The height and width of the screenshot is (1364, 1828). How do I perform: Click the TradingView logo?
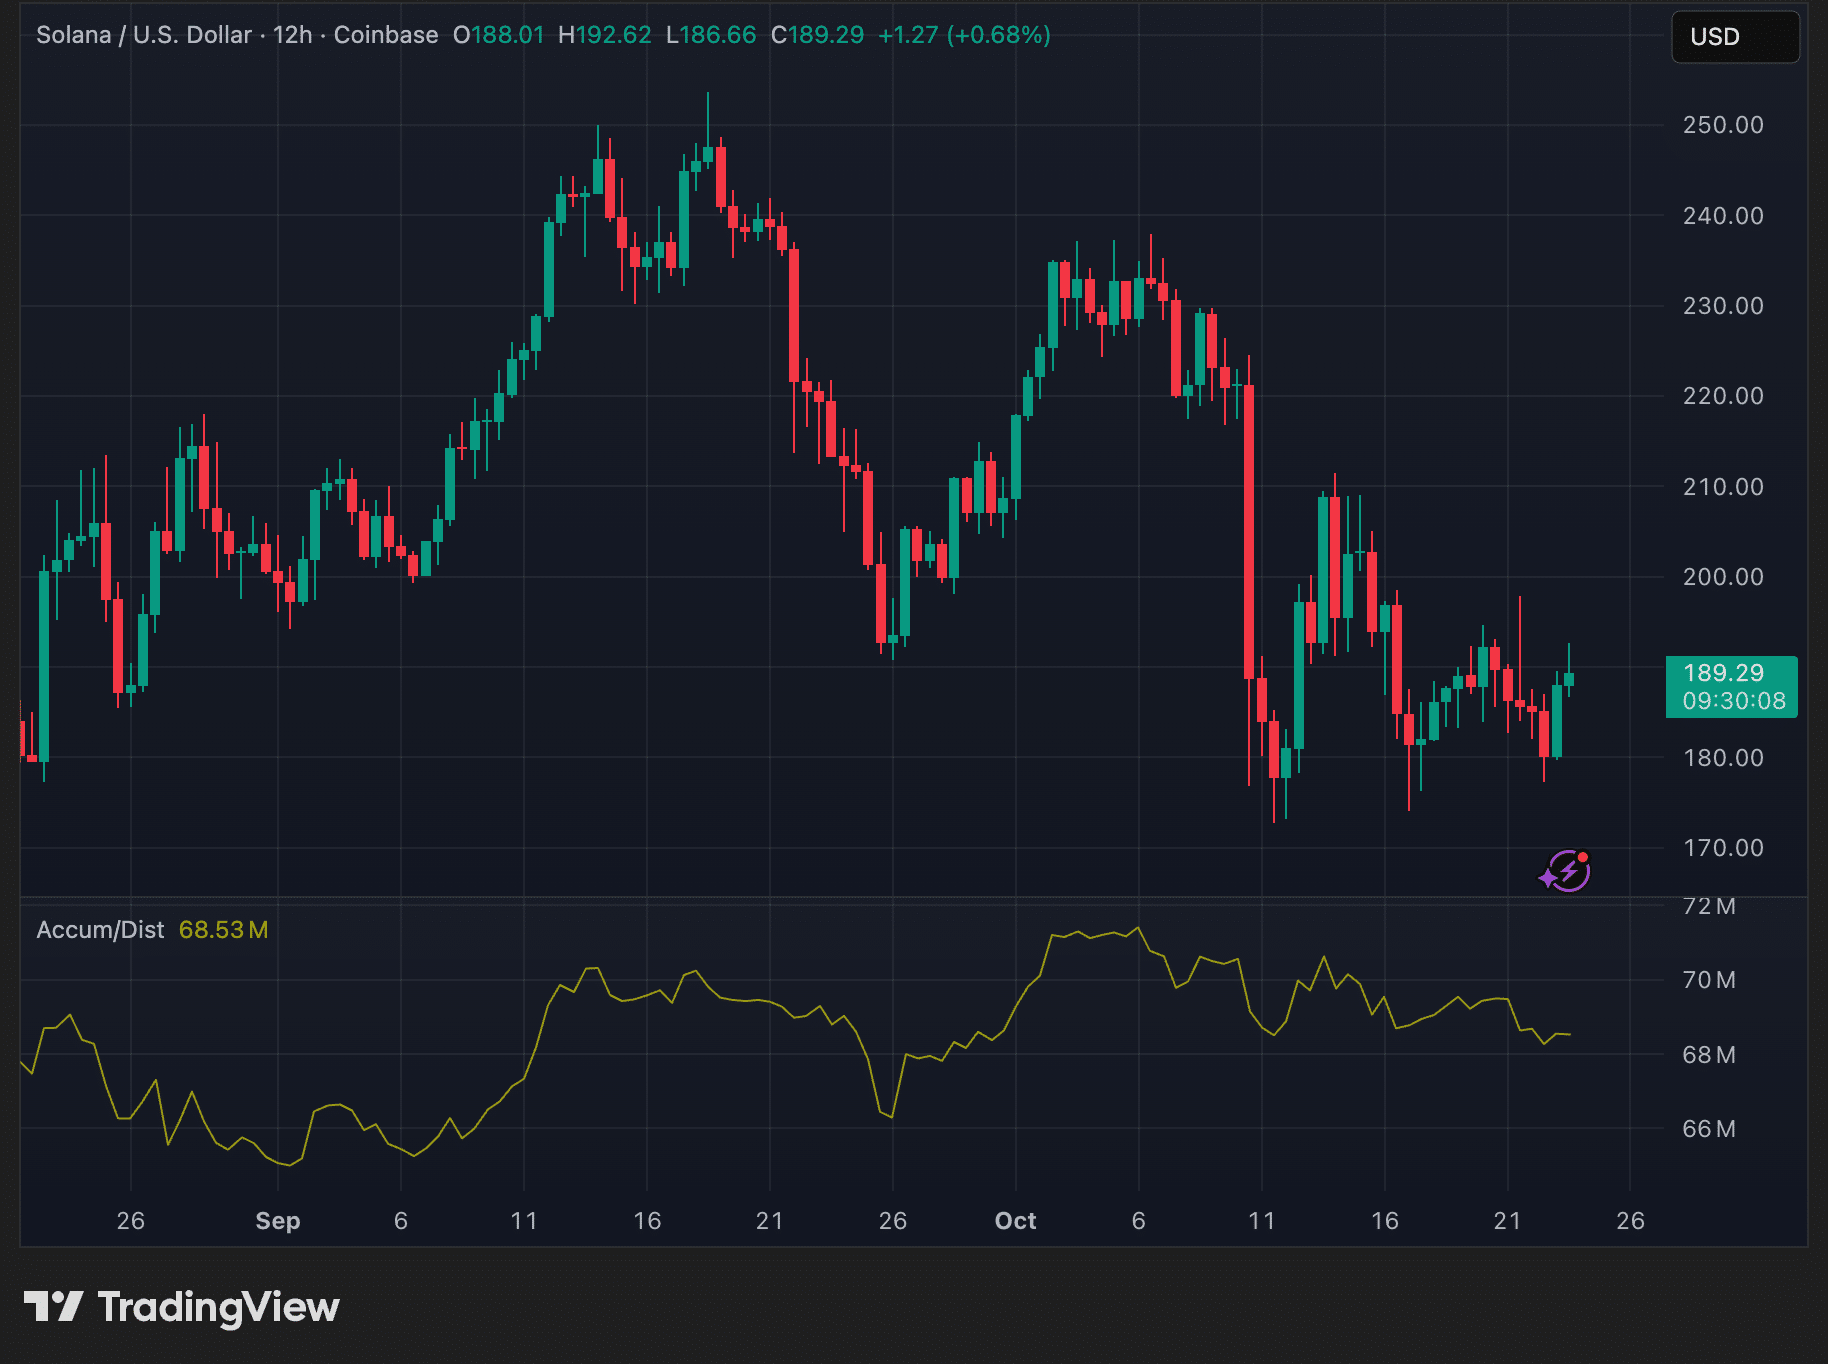click(x=181, y=1307)
